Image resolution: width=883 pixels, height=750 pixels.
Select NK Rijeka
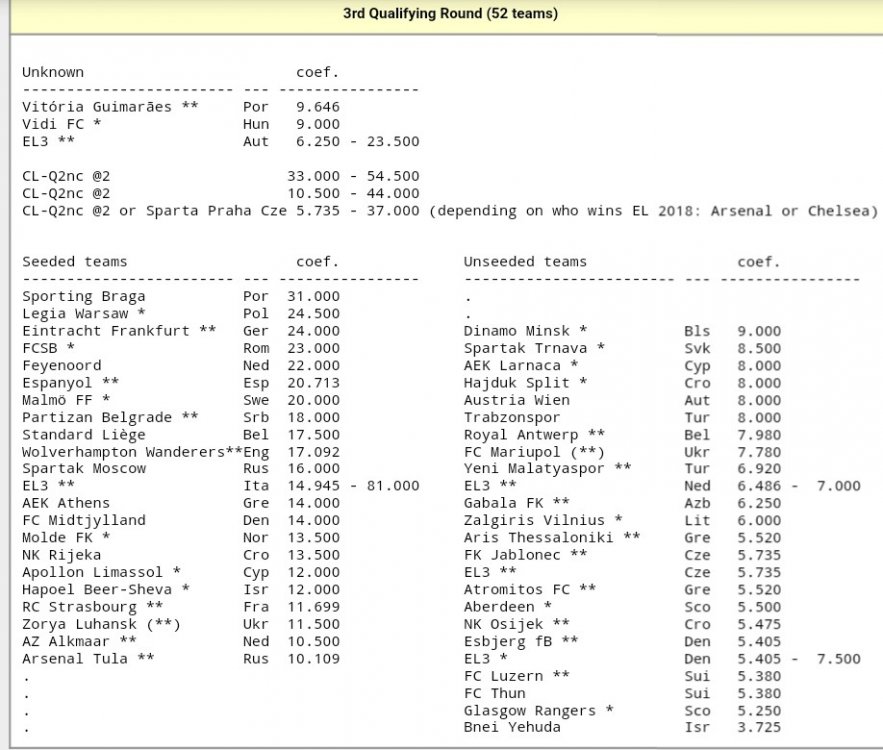pos(61,555)
